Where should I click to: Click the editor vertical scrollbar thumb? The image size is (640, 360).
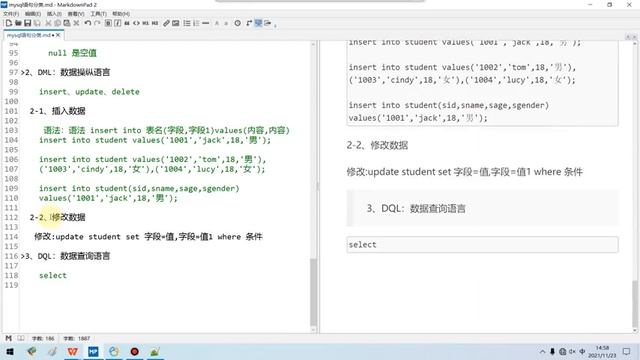point(313,291)
